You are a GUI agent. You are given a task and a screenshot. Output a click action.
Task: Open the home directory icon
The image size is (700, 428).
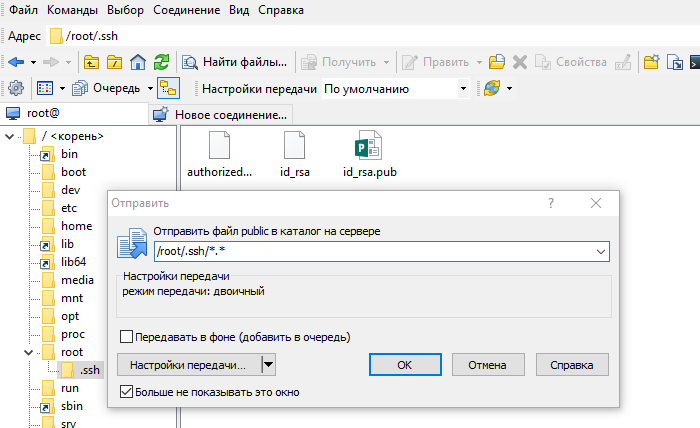(139, 62)
